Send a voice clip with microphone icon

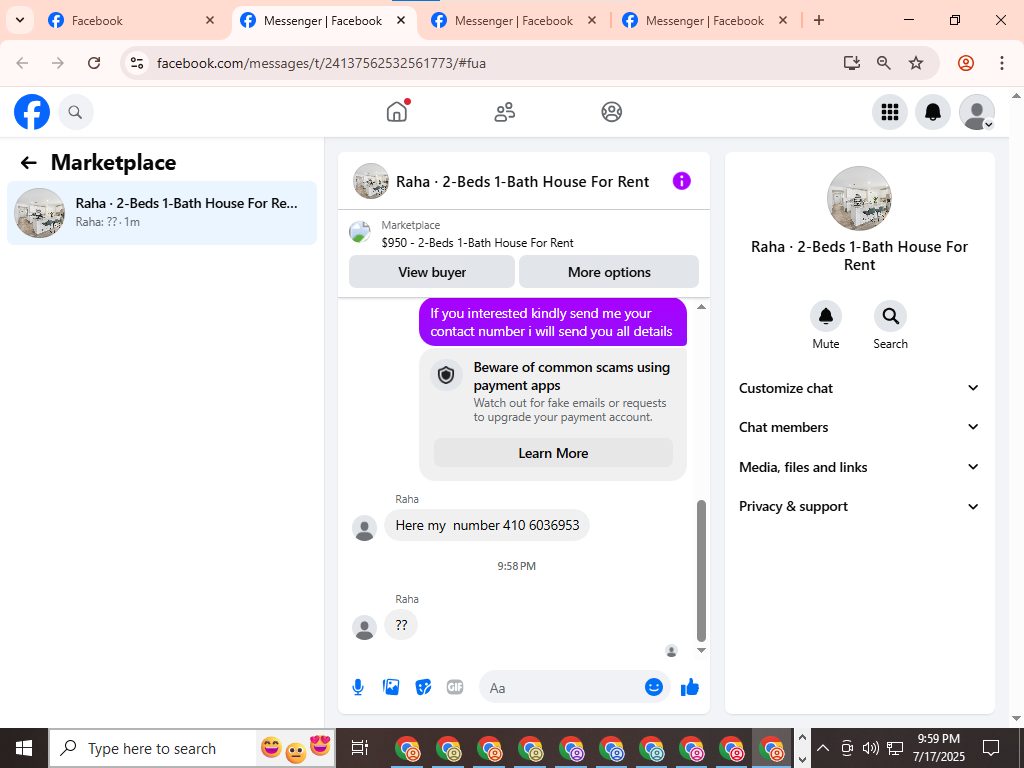point(358,687)
